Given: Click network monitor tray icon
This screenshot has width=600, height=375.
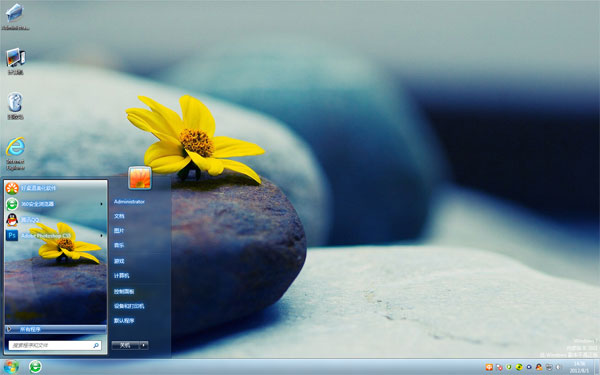Looking at the screenshot, I should point(549,367).
